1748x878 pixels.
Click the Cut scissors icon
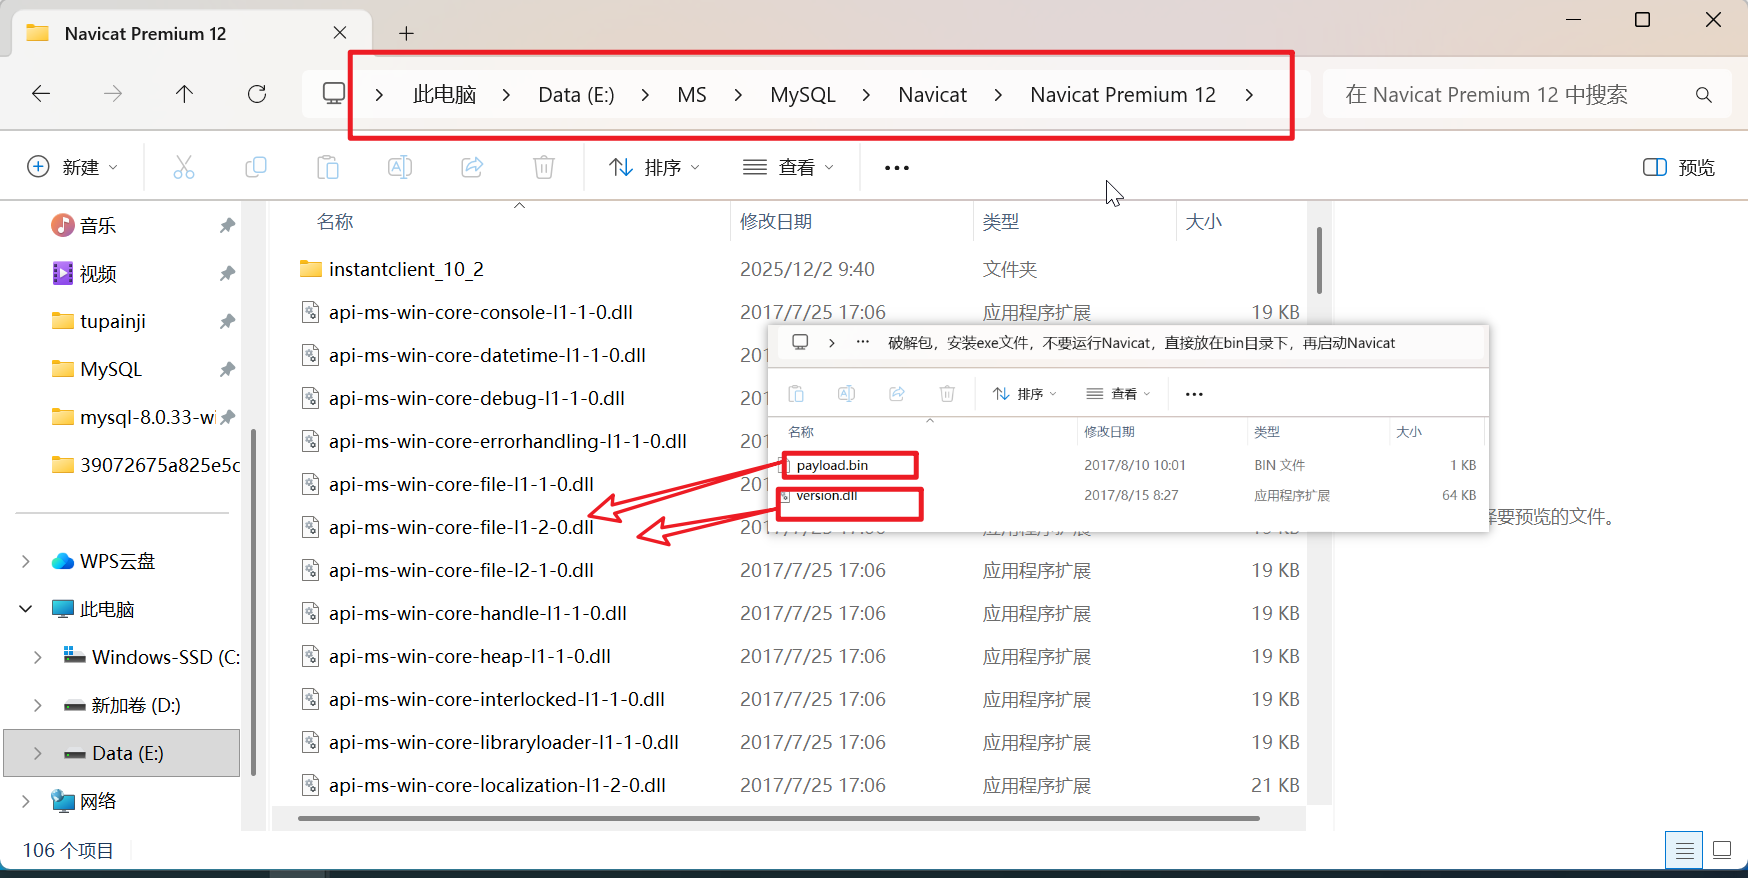pos(184,167)
